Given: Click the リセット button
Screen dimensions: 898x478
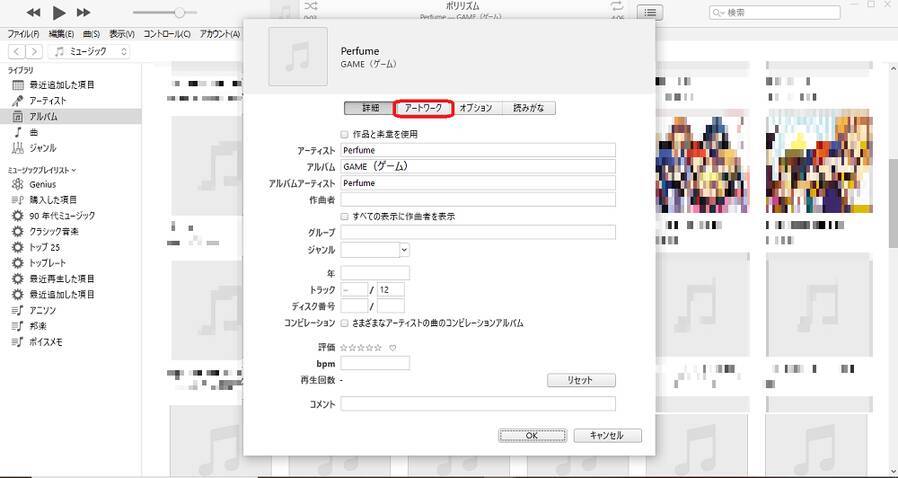Looking at the screenshot, I should (x=581, y=380).
